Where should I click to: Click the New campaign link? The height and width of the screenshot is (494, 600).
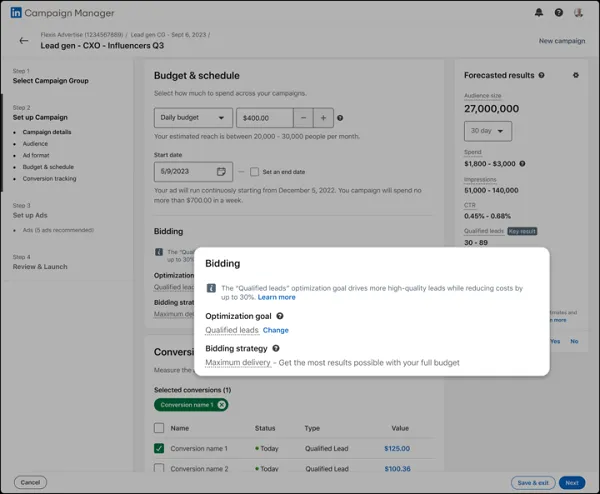[562, 41]
